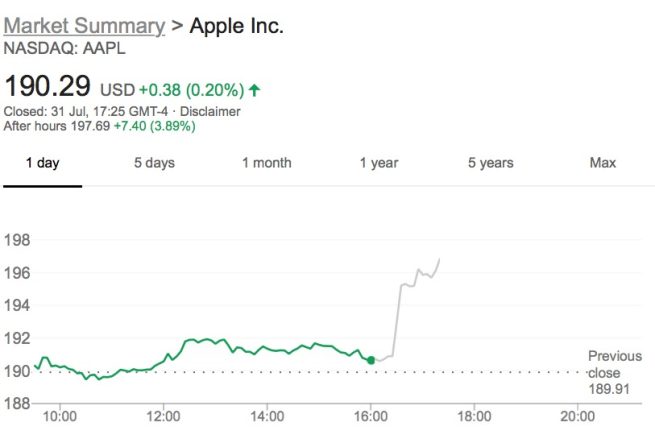Open the Market Summary link
This screenshot has width=655, height=443.
[84, 25]
